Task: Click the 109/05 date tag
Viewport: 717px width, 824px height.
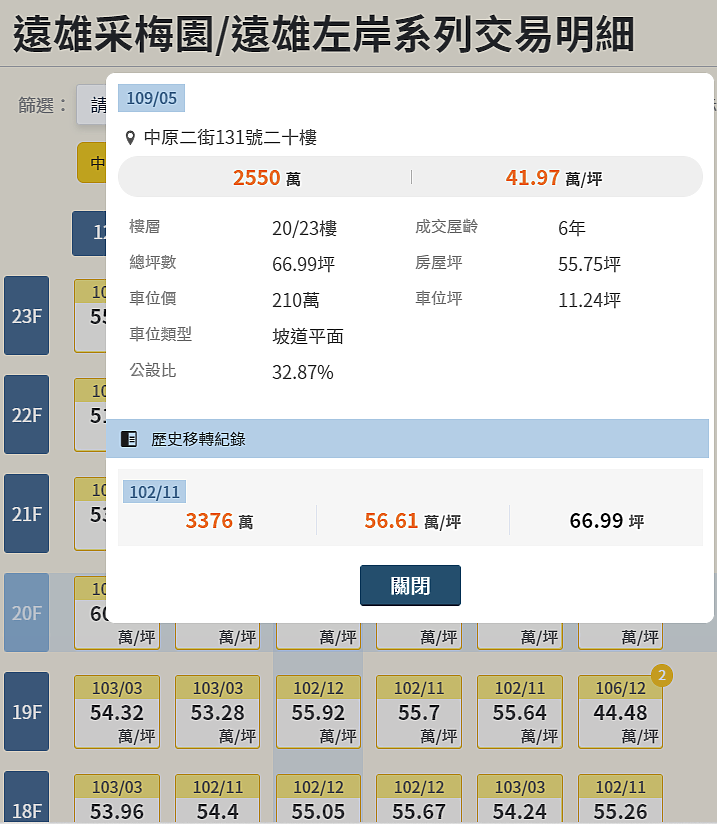Action: click(151, 98)
